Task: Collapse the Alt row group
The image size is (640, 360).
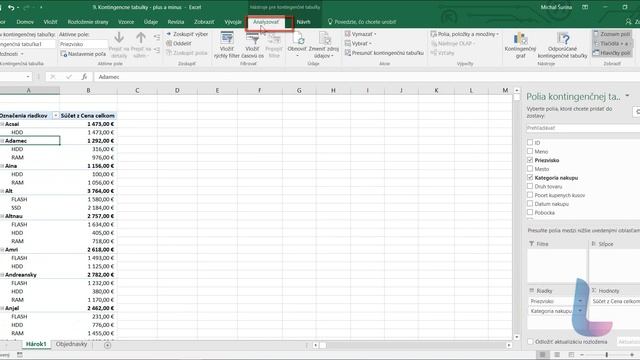Action: coord(2,191)
